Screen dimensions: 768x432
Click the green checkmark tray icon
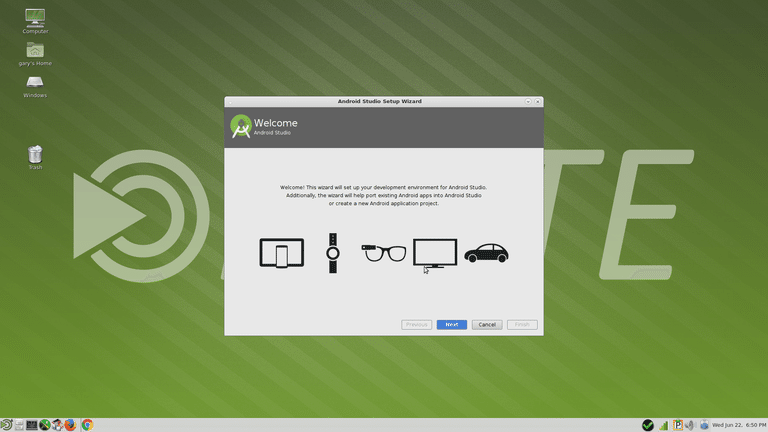(648, 425)
